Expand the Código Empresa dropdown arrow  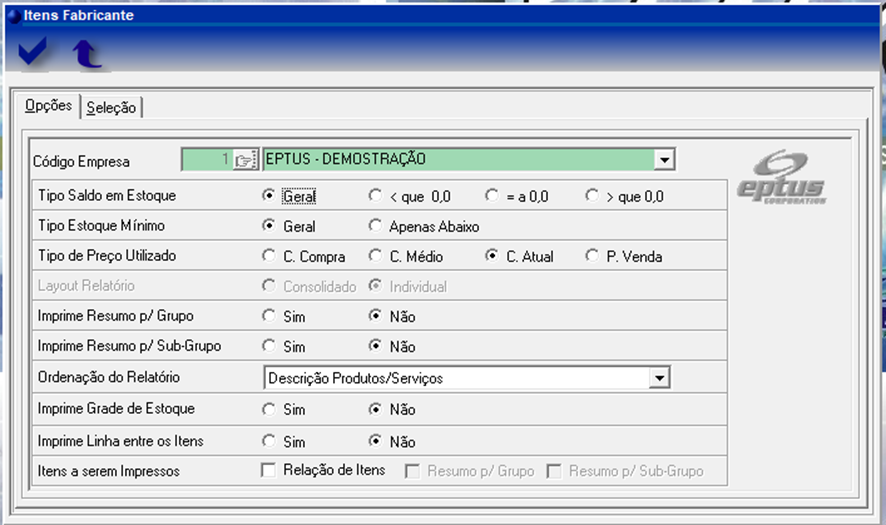pyautogui.click(x=664, y=160)
